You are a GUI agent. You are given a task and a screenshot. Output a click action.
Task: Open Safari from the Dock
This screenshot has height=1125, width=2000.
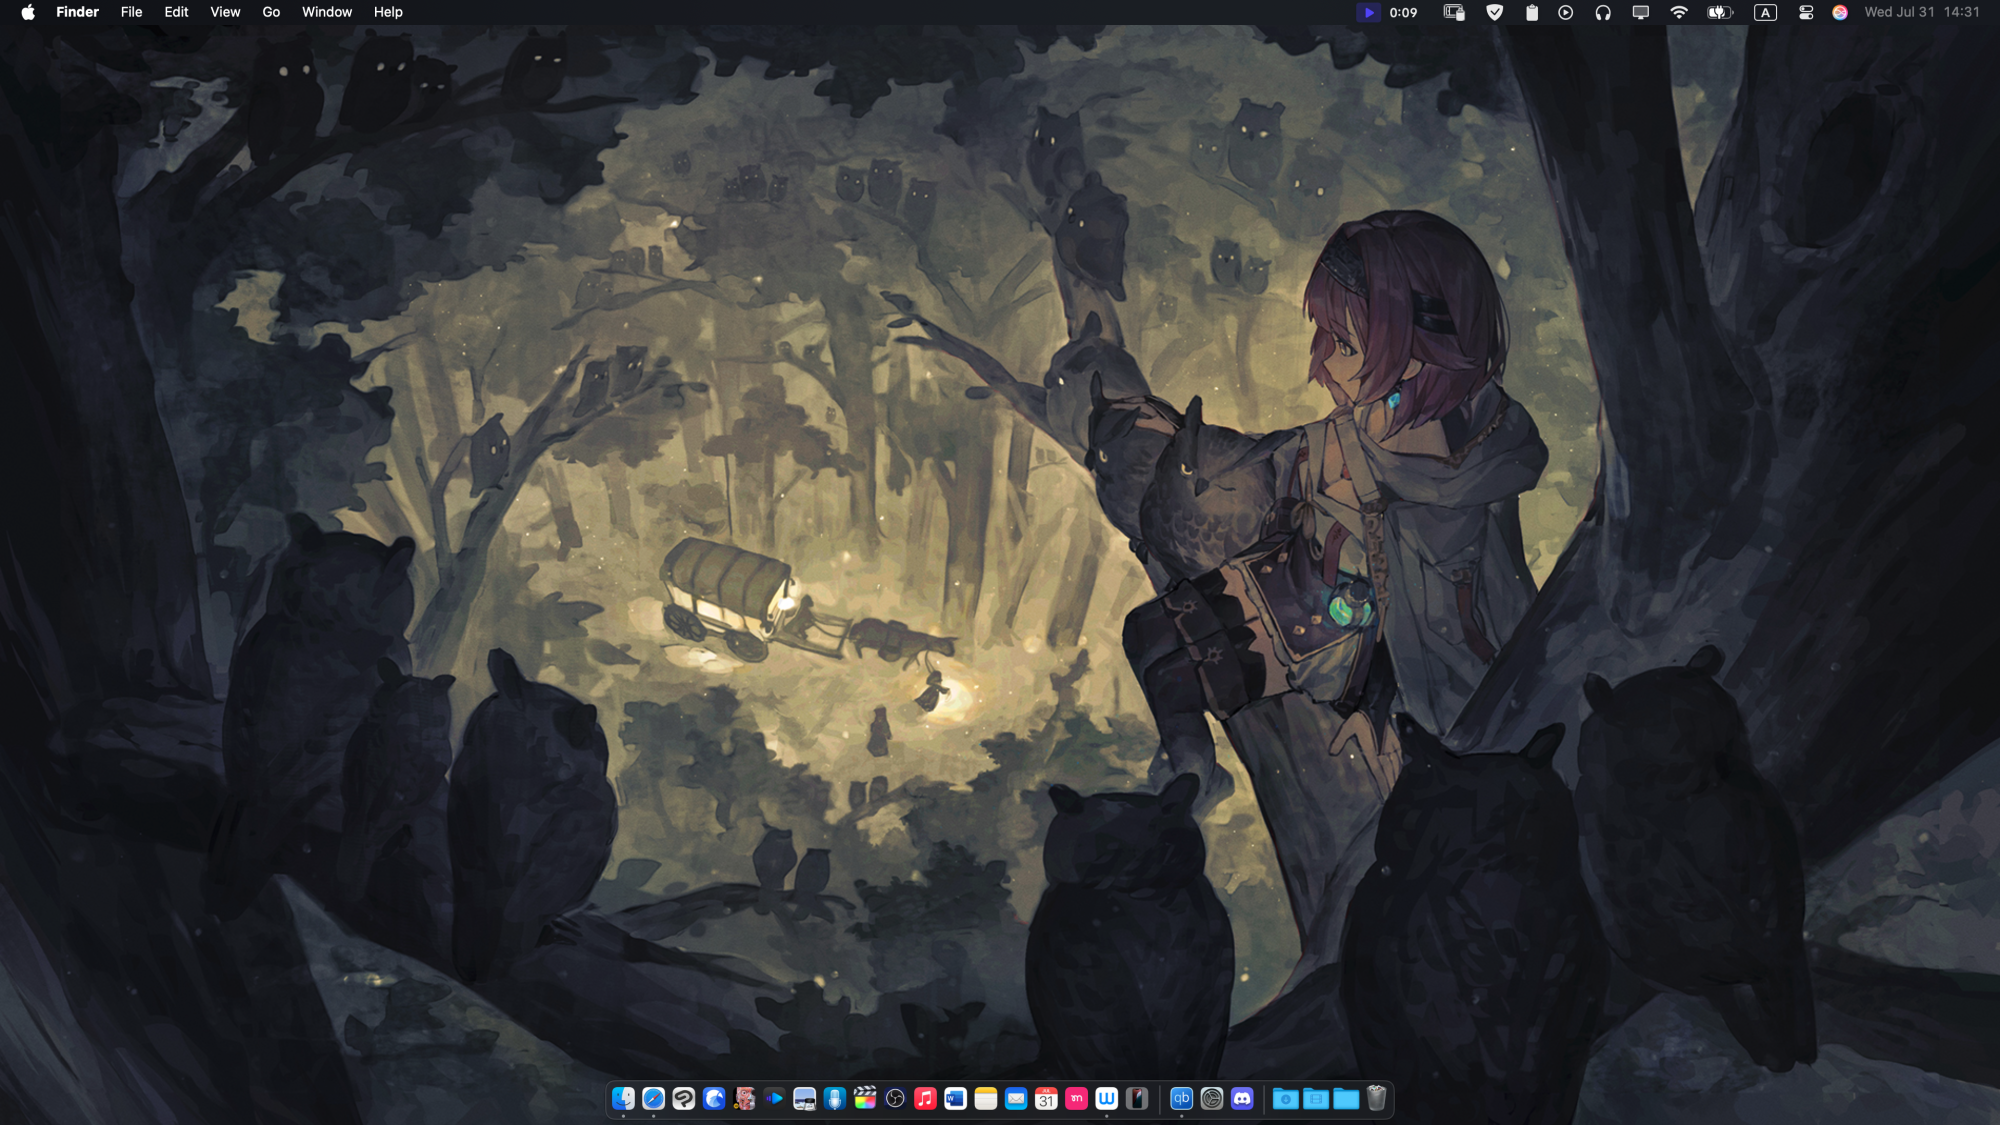coord(653,1099)
